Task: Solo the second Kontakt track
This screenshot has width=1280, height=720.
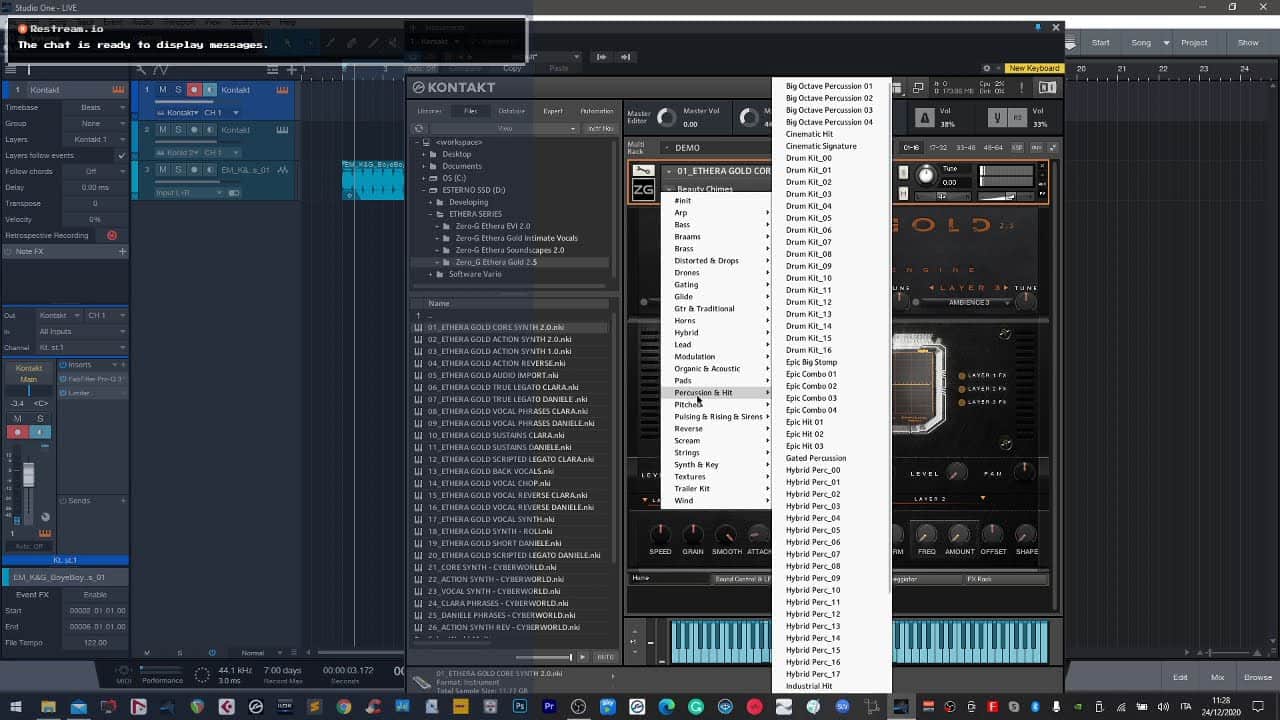Action: (x=179, y=130)
